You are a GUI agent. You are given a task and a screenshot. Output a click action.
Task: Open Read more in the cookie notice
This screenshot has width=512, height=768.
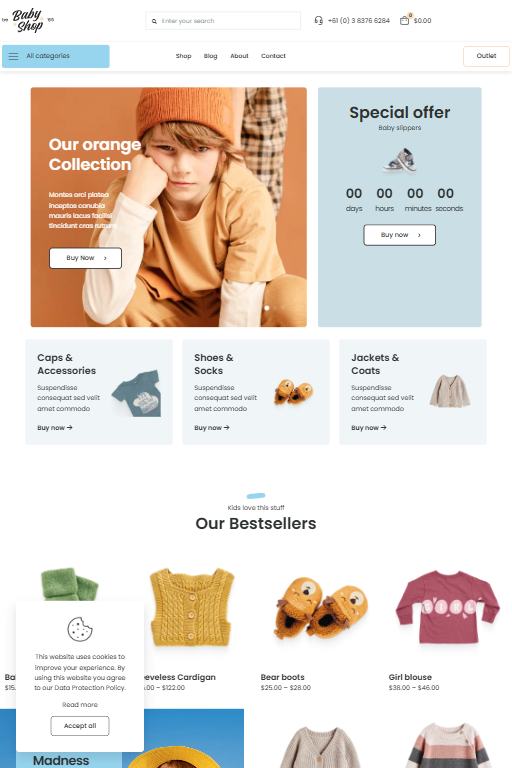[x=80, y=704]
